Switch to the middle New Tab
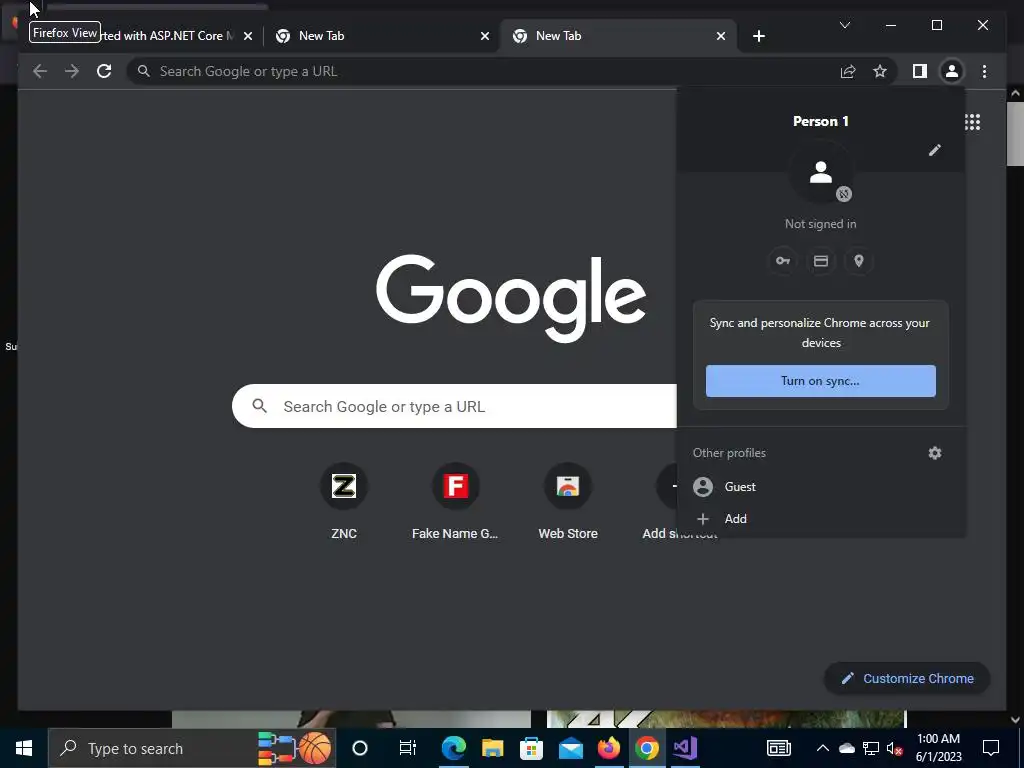1024x768 pixels. [382, 36]
